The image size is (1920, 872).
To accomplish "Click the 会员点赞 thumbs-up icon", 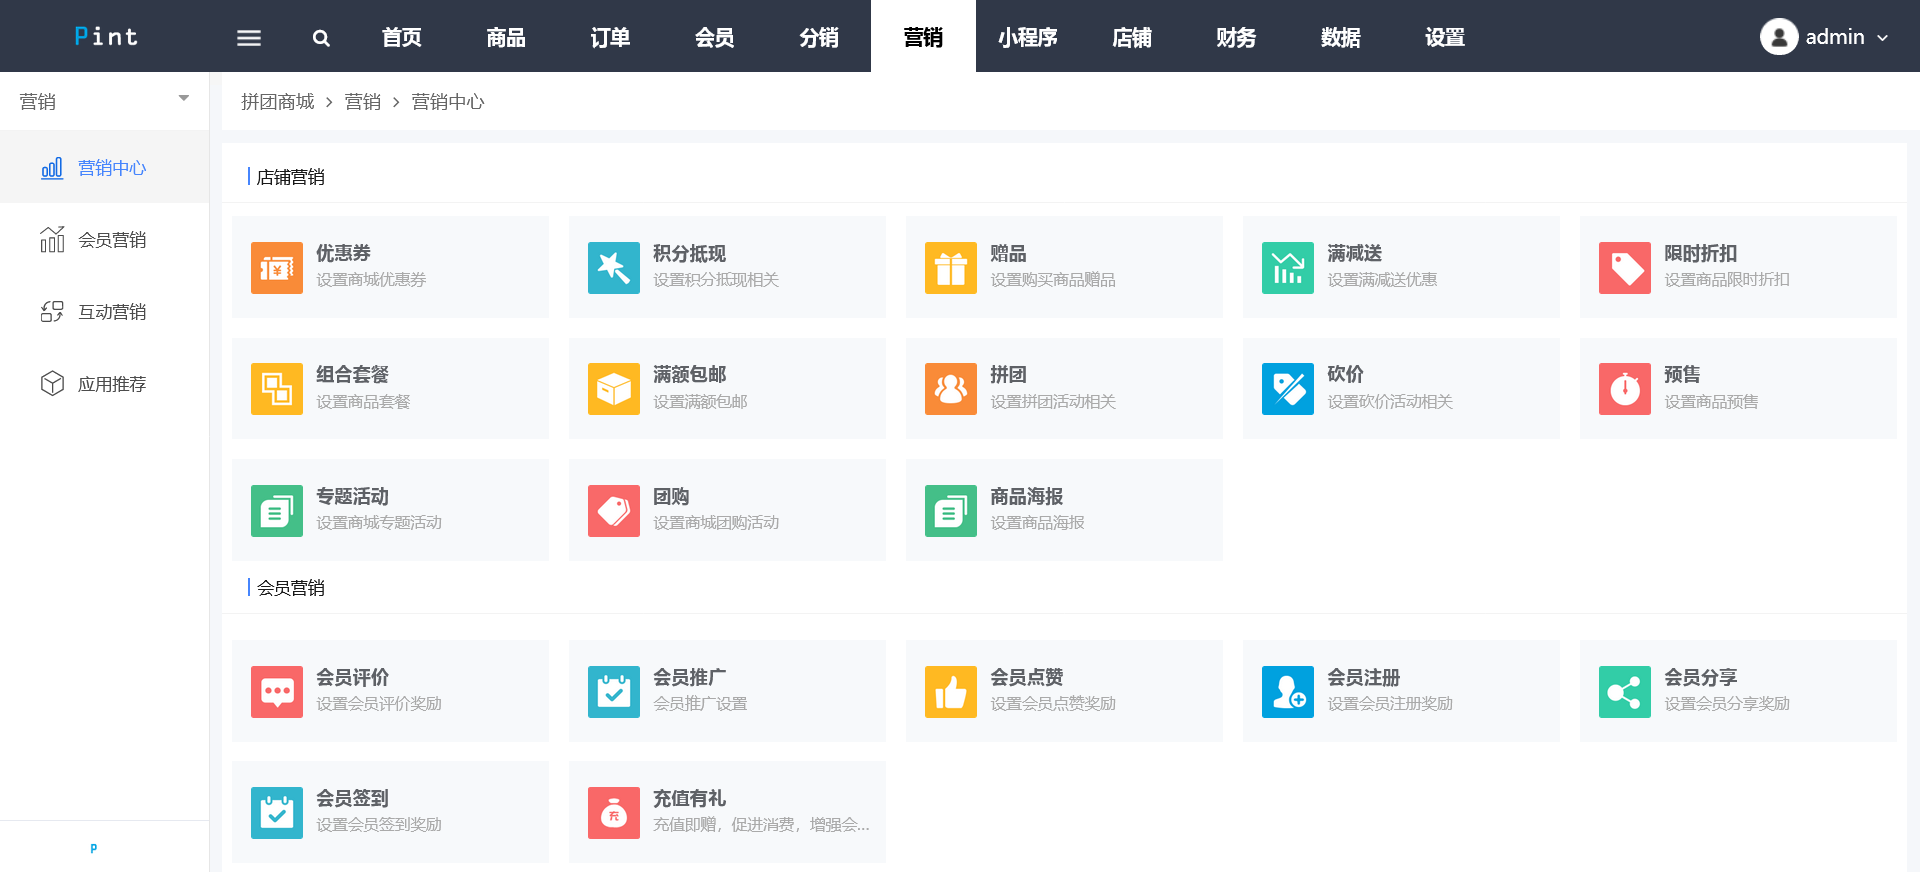I will tap(951, 692).
